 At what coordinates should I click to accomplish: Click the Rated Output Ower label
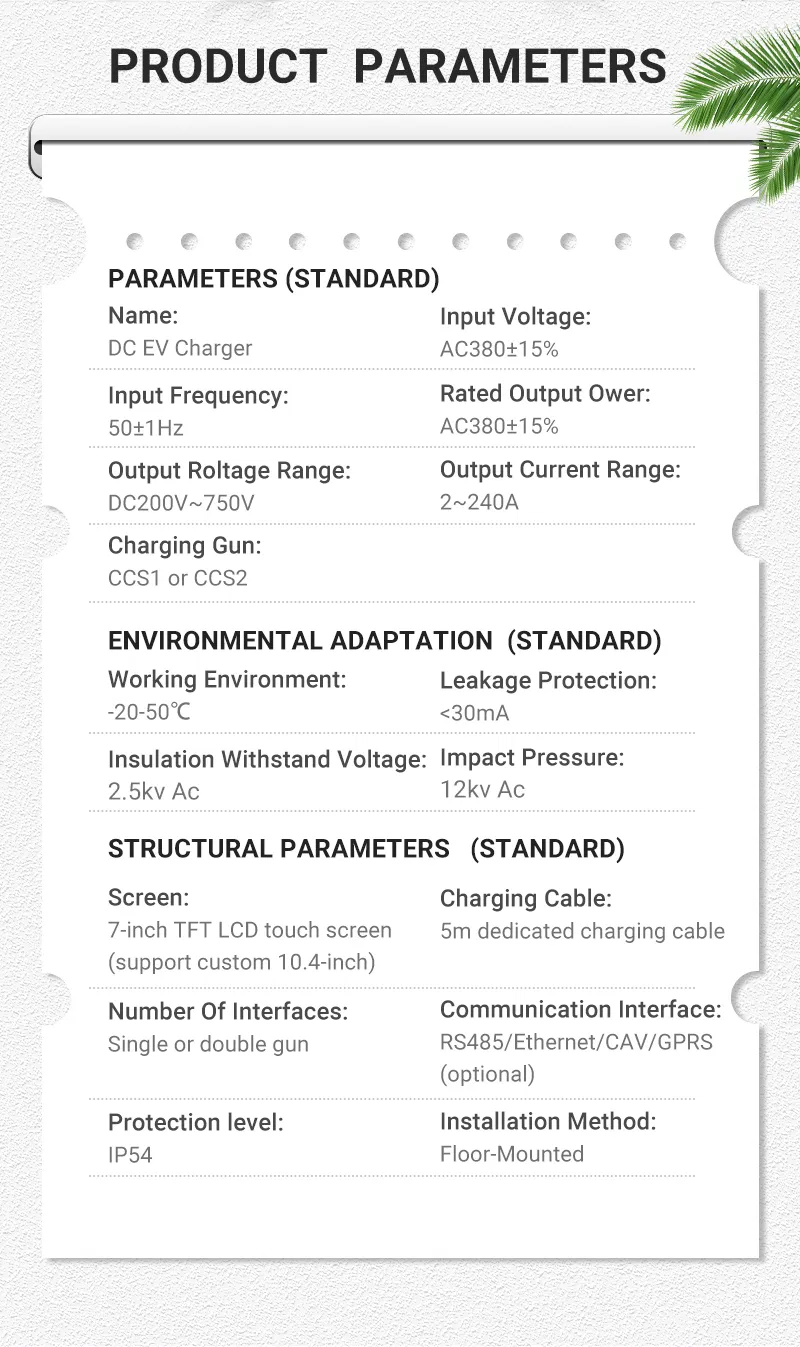click(x=545, y=394)
